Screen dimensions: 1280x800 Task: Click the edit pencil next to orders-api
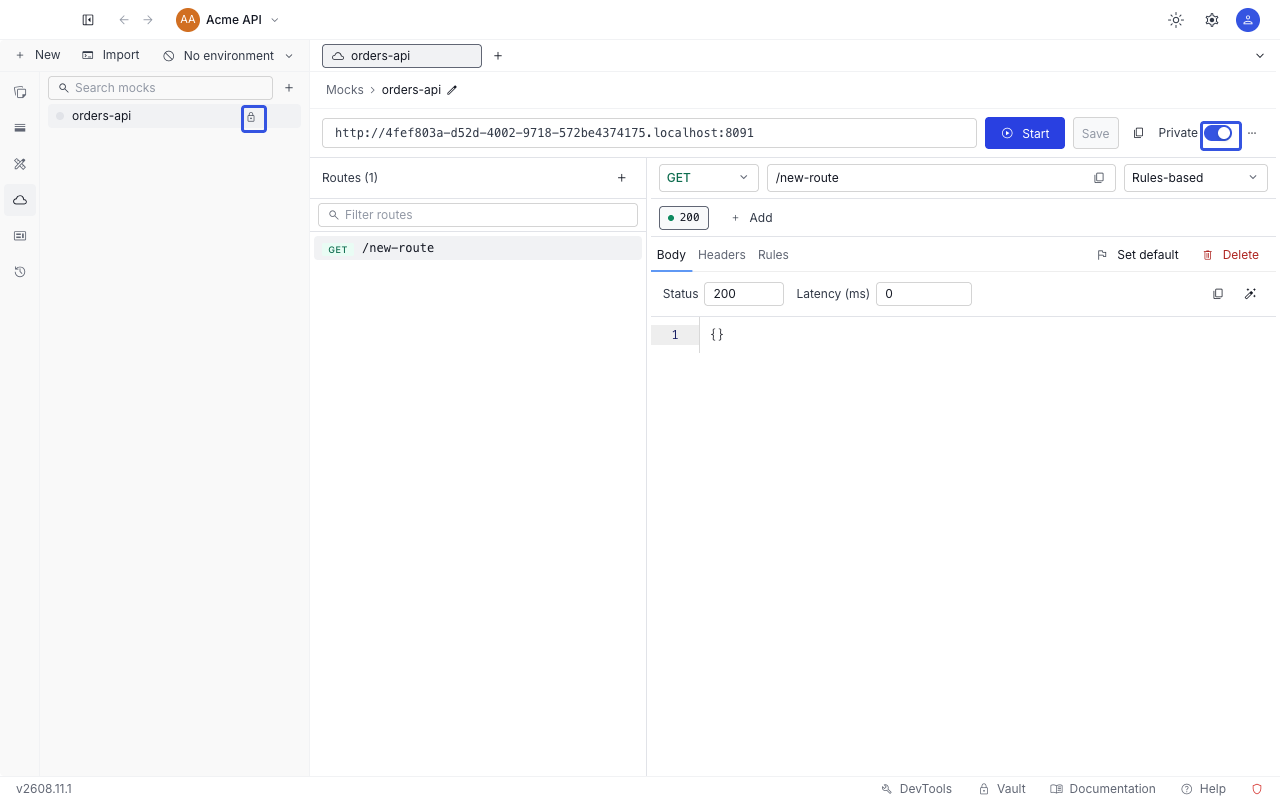(x=452, y=90)
